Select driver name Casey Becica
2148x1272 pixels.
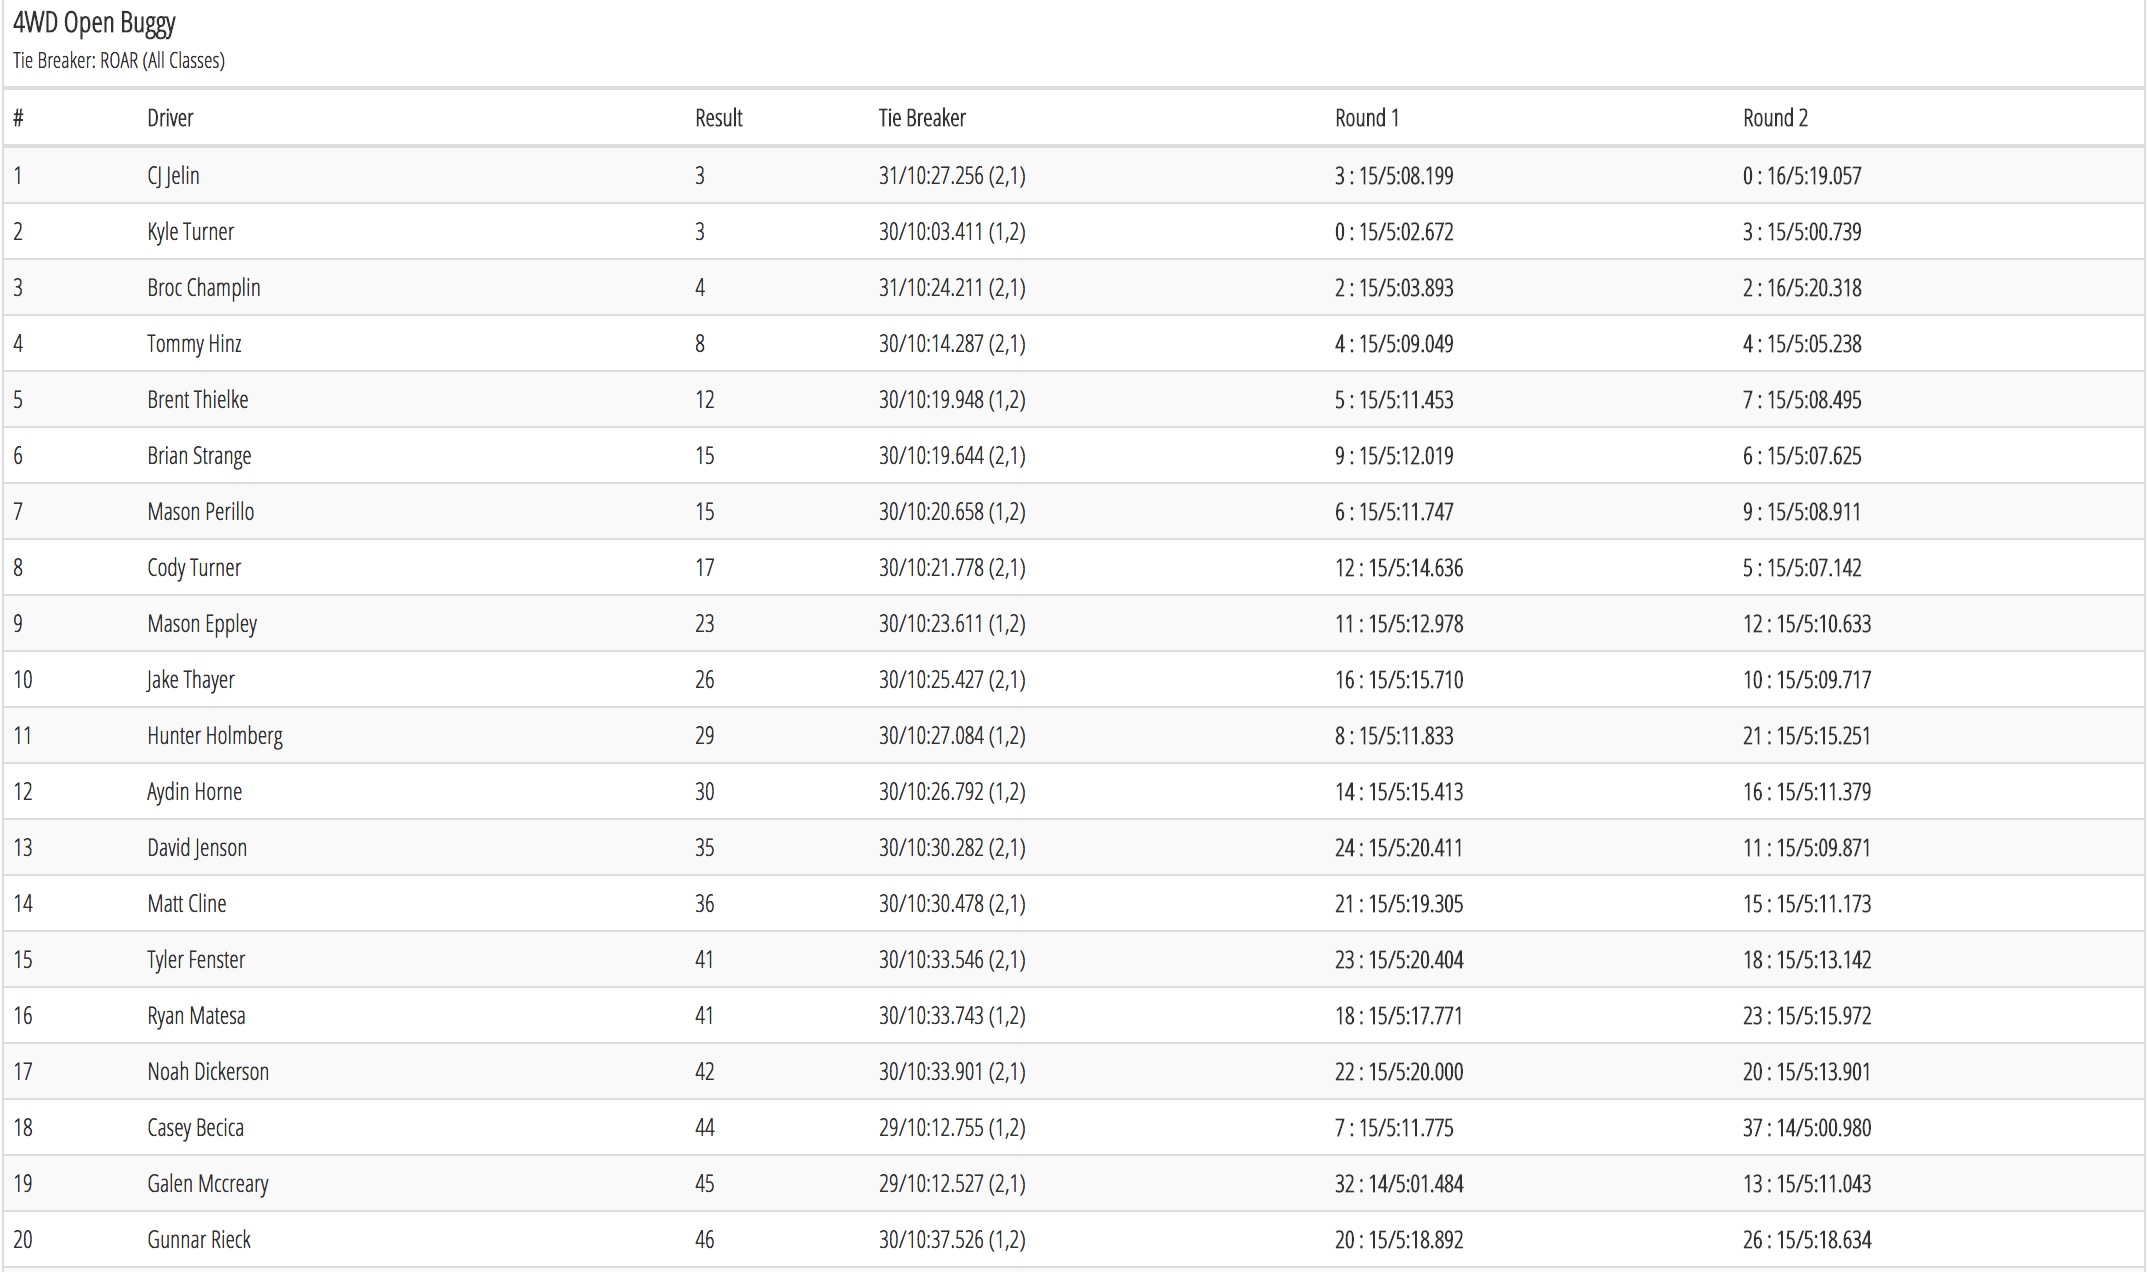click(195, 1128)
